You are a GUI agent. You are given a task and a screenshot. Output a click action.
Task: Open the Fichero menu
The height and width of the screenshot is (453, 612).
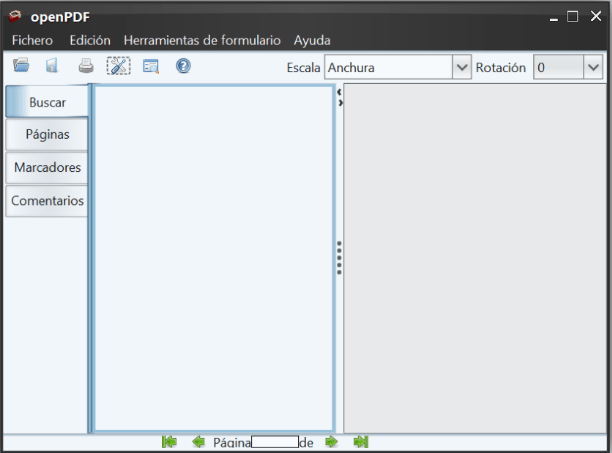pyautogui.click(x=33, y=41)
